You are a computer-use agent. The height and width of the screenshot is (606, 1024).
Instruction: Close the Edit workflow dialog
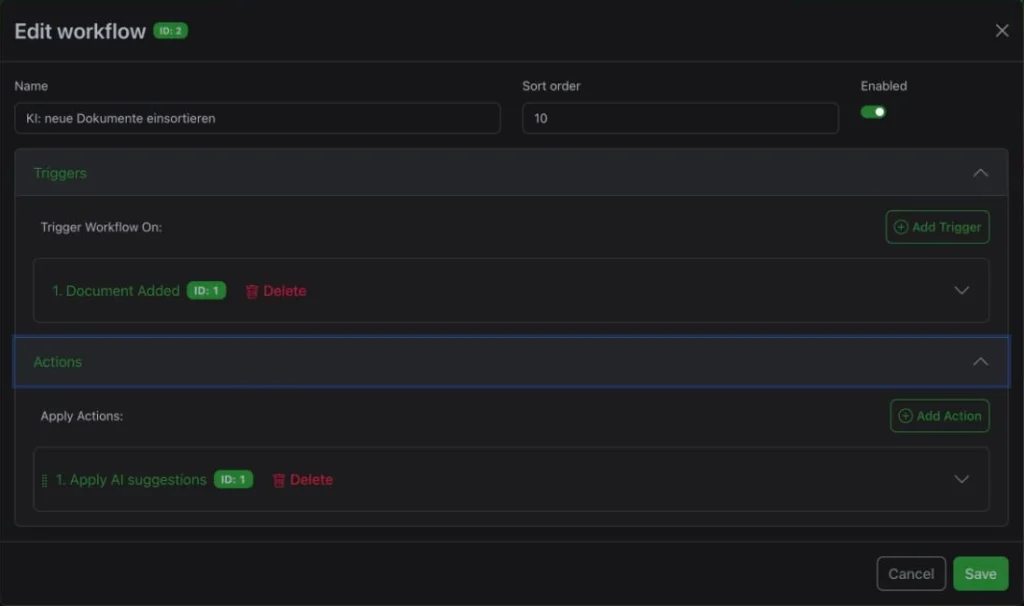click(x=1002, y=31)
